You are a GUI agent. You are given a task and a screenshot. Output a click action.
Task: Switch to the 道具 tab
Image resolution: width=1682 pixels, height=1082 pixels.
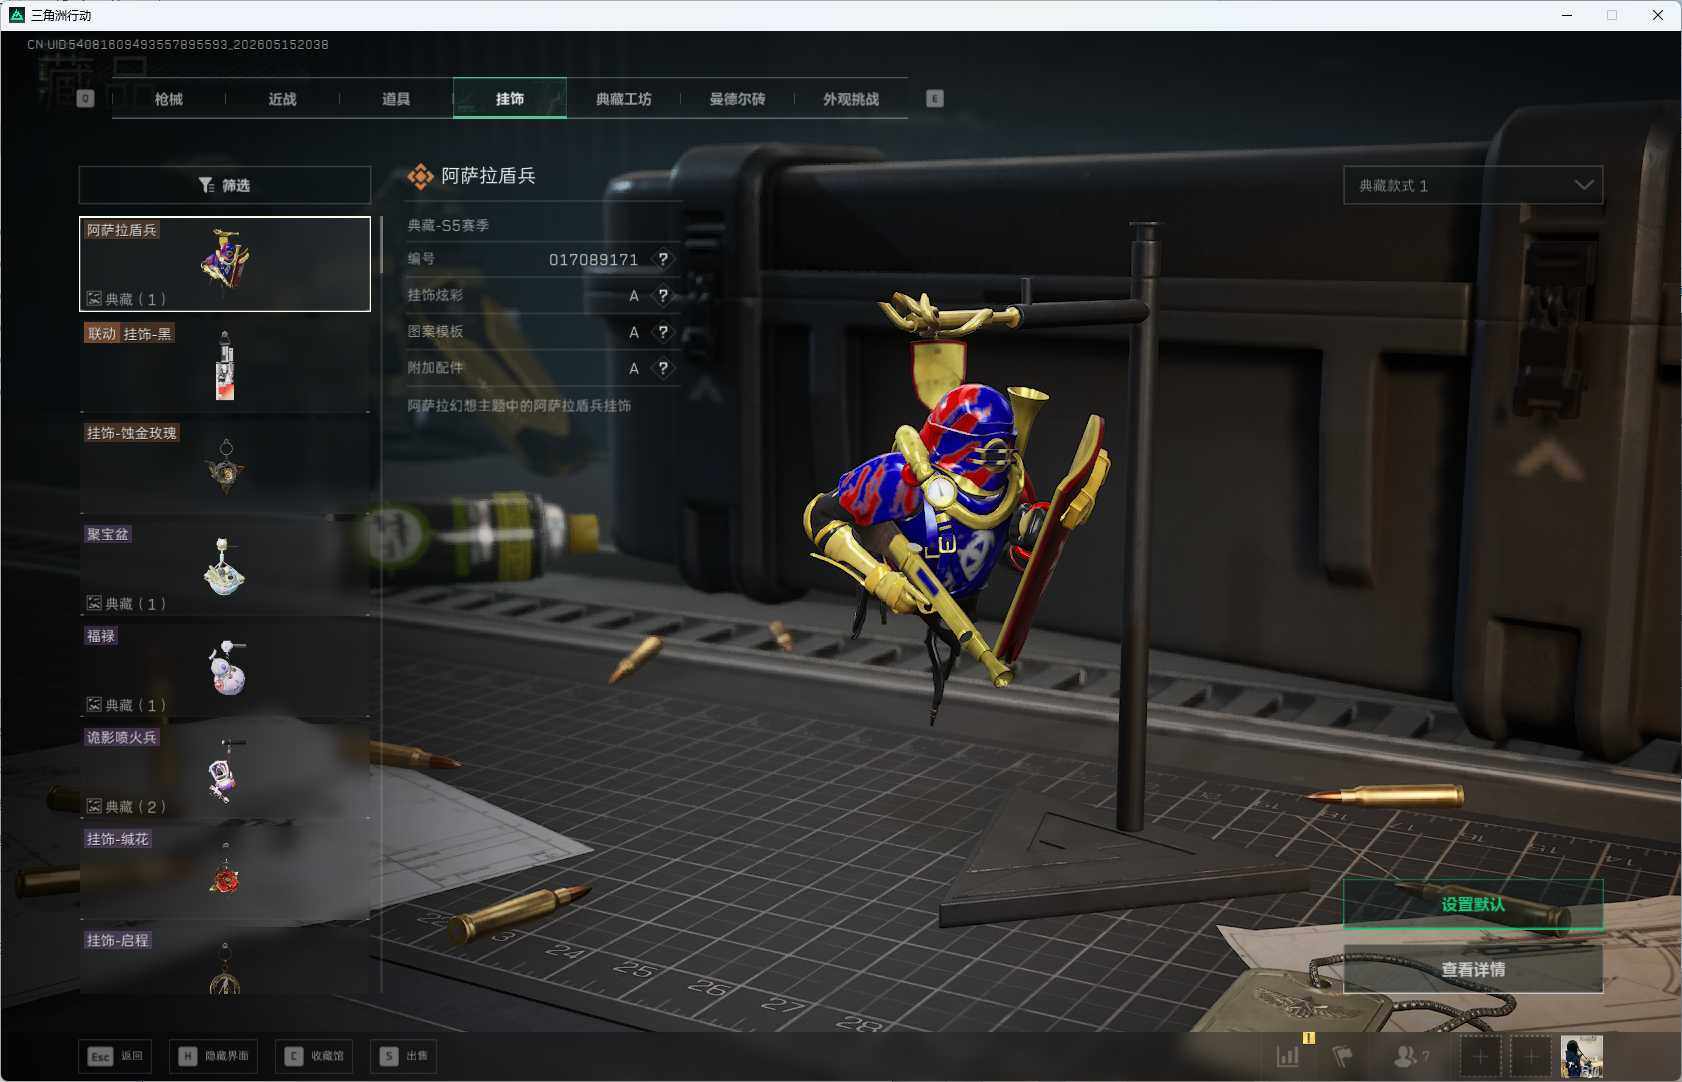point(396,99)
